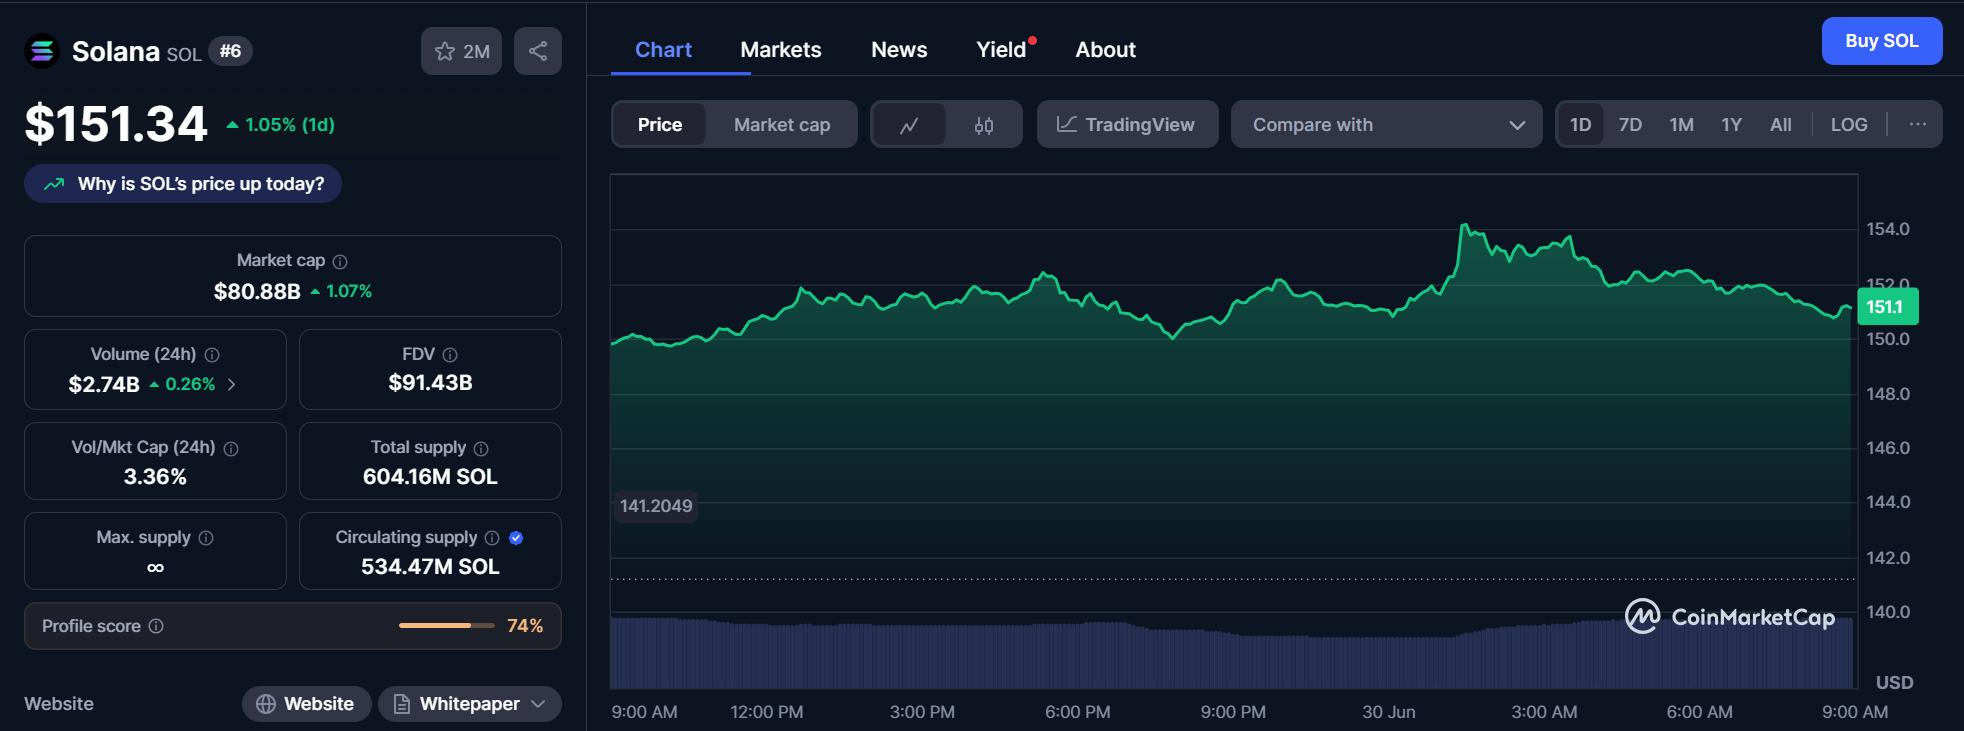Click the 141.2049 price label on chart
The image size is (1964, 731).
(x=656, y=506)
